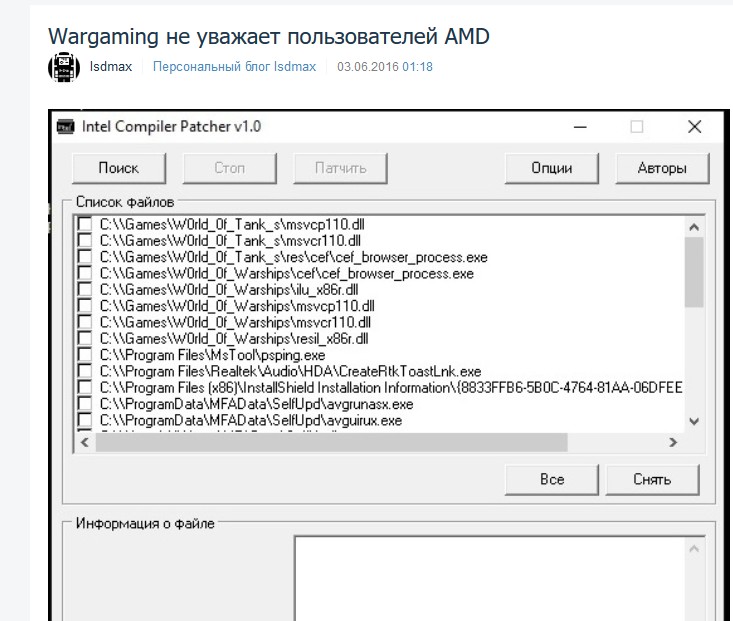The image size is (733, 621).
Task: Click the Патчить button
Action: point(340,168)
